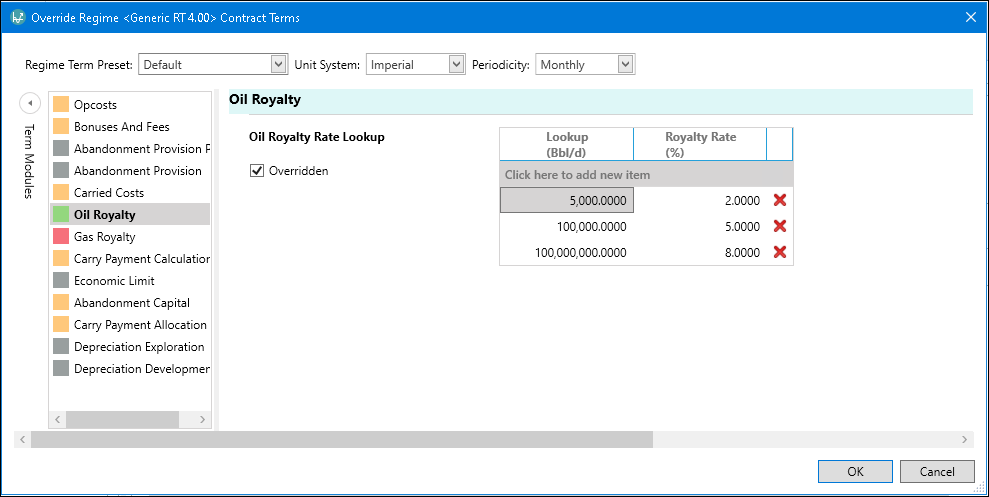Delete the 5,000 Bbl/d lookup row
This screenshot has width=989, height=497.
tap(780, 200)
